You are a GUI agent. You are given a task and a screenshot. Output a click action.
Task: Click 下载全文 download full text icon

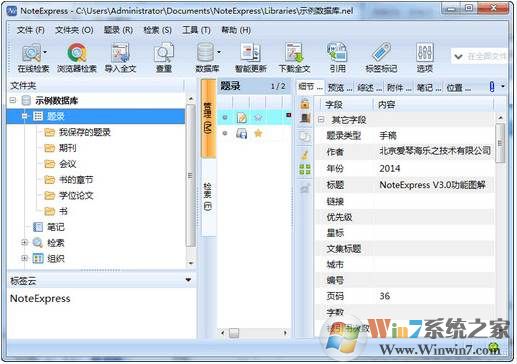click(x=294, y=53)
